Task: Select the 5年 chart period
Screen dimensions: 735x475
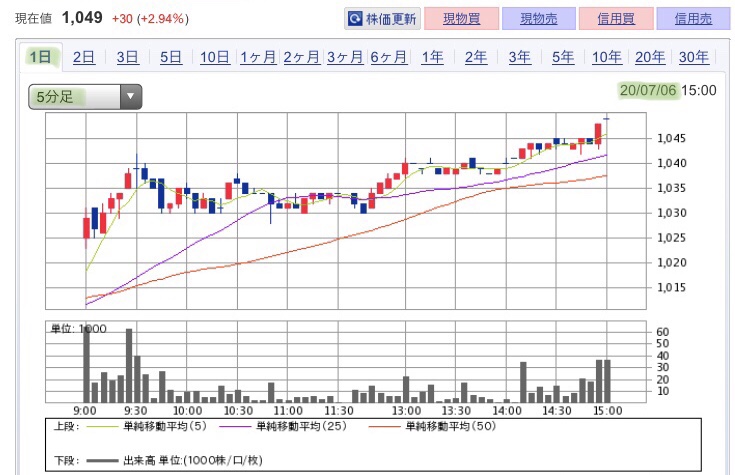Action: [563, 57]
